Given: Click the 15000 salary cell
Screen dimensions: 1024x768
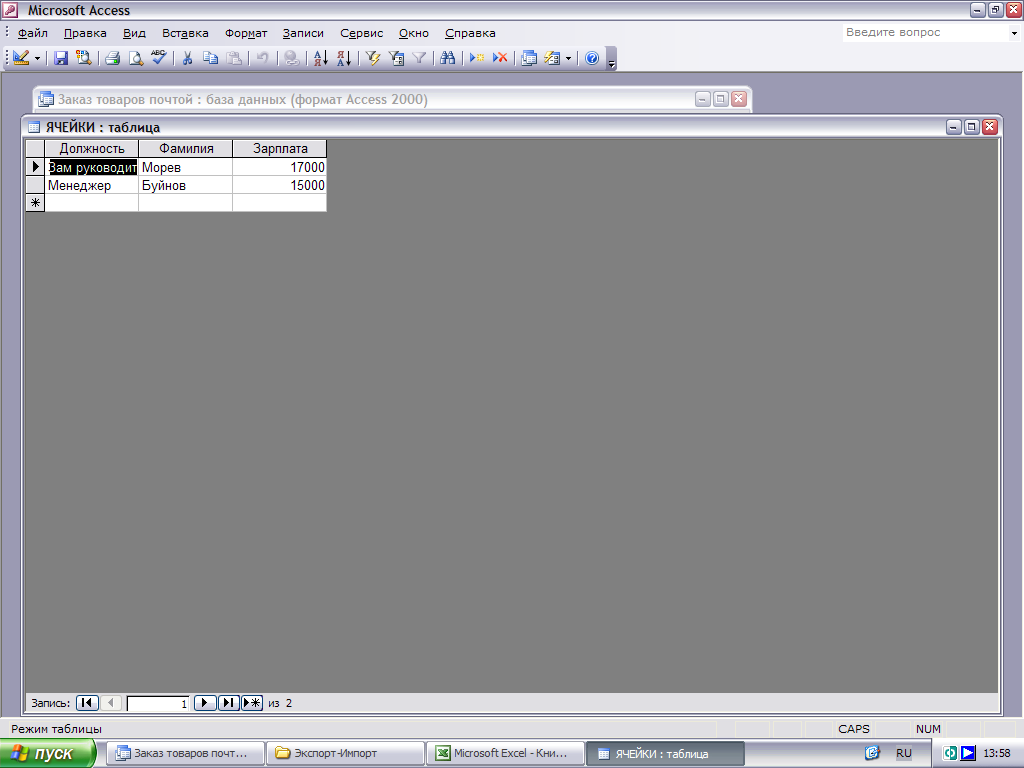Looking at the screenshot, I should tap(280, 185).
